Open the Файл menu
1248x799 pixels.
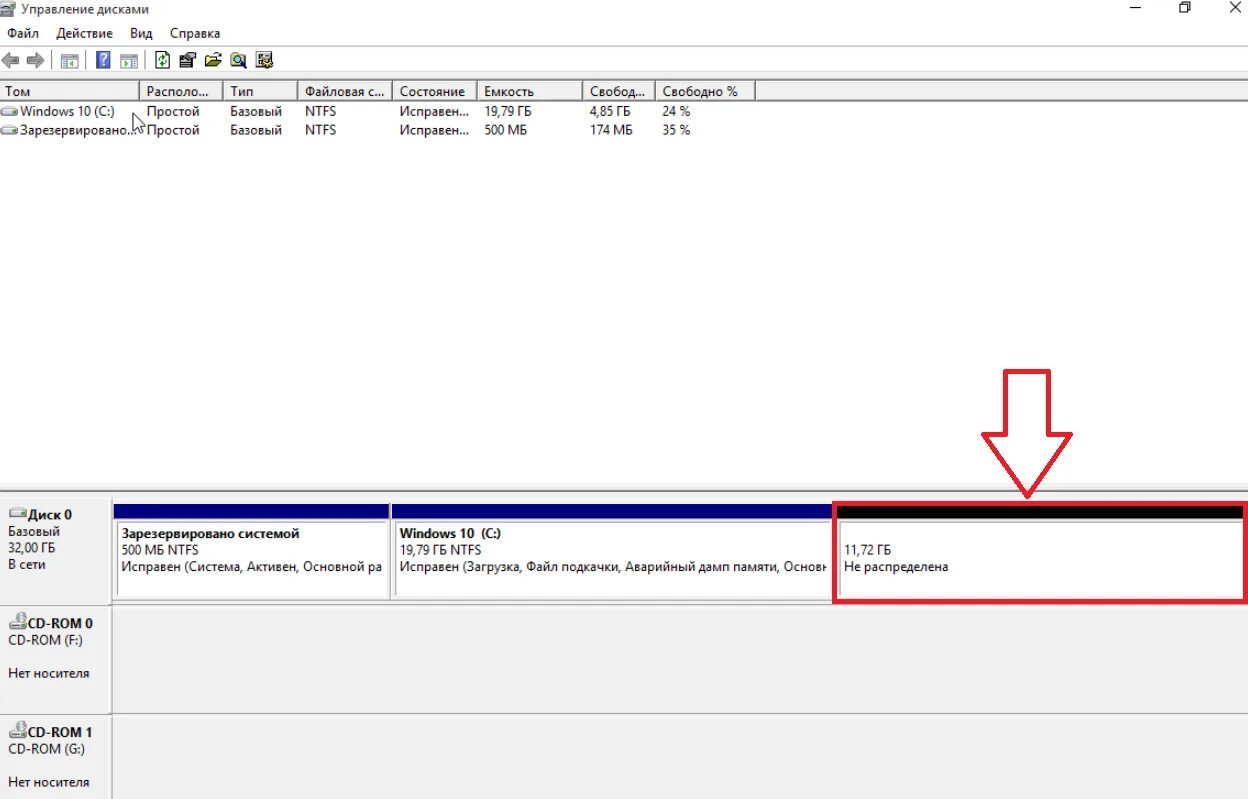(x=22, y=33)
